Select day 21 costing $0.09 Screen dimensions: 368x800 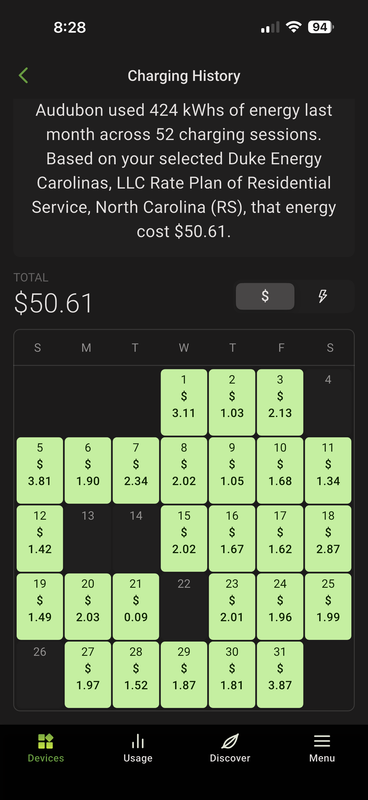[x=136, y=606]
